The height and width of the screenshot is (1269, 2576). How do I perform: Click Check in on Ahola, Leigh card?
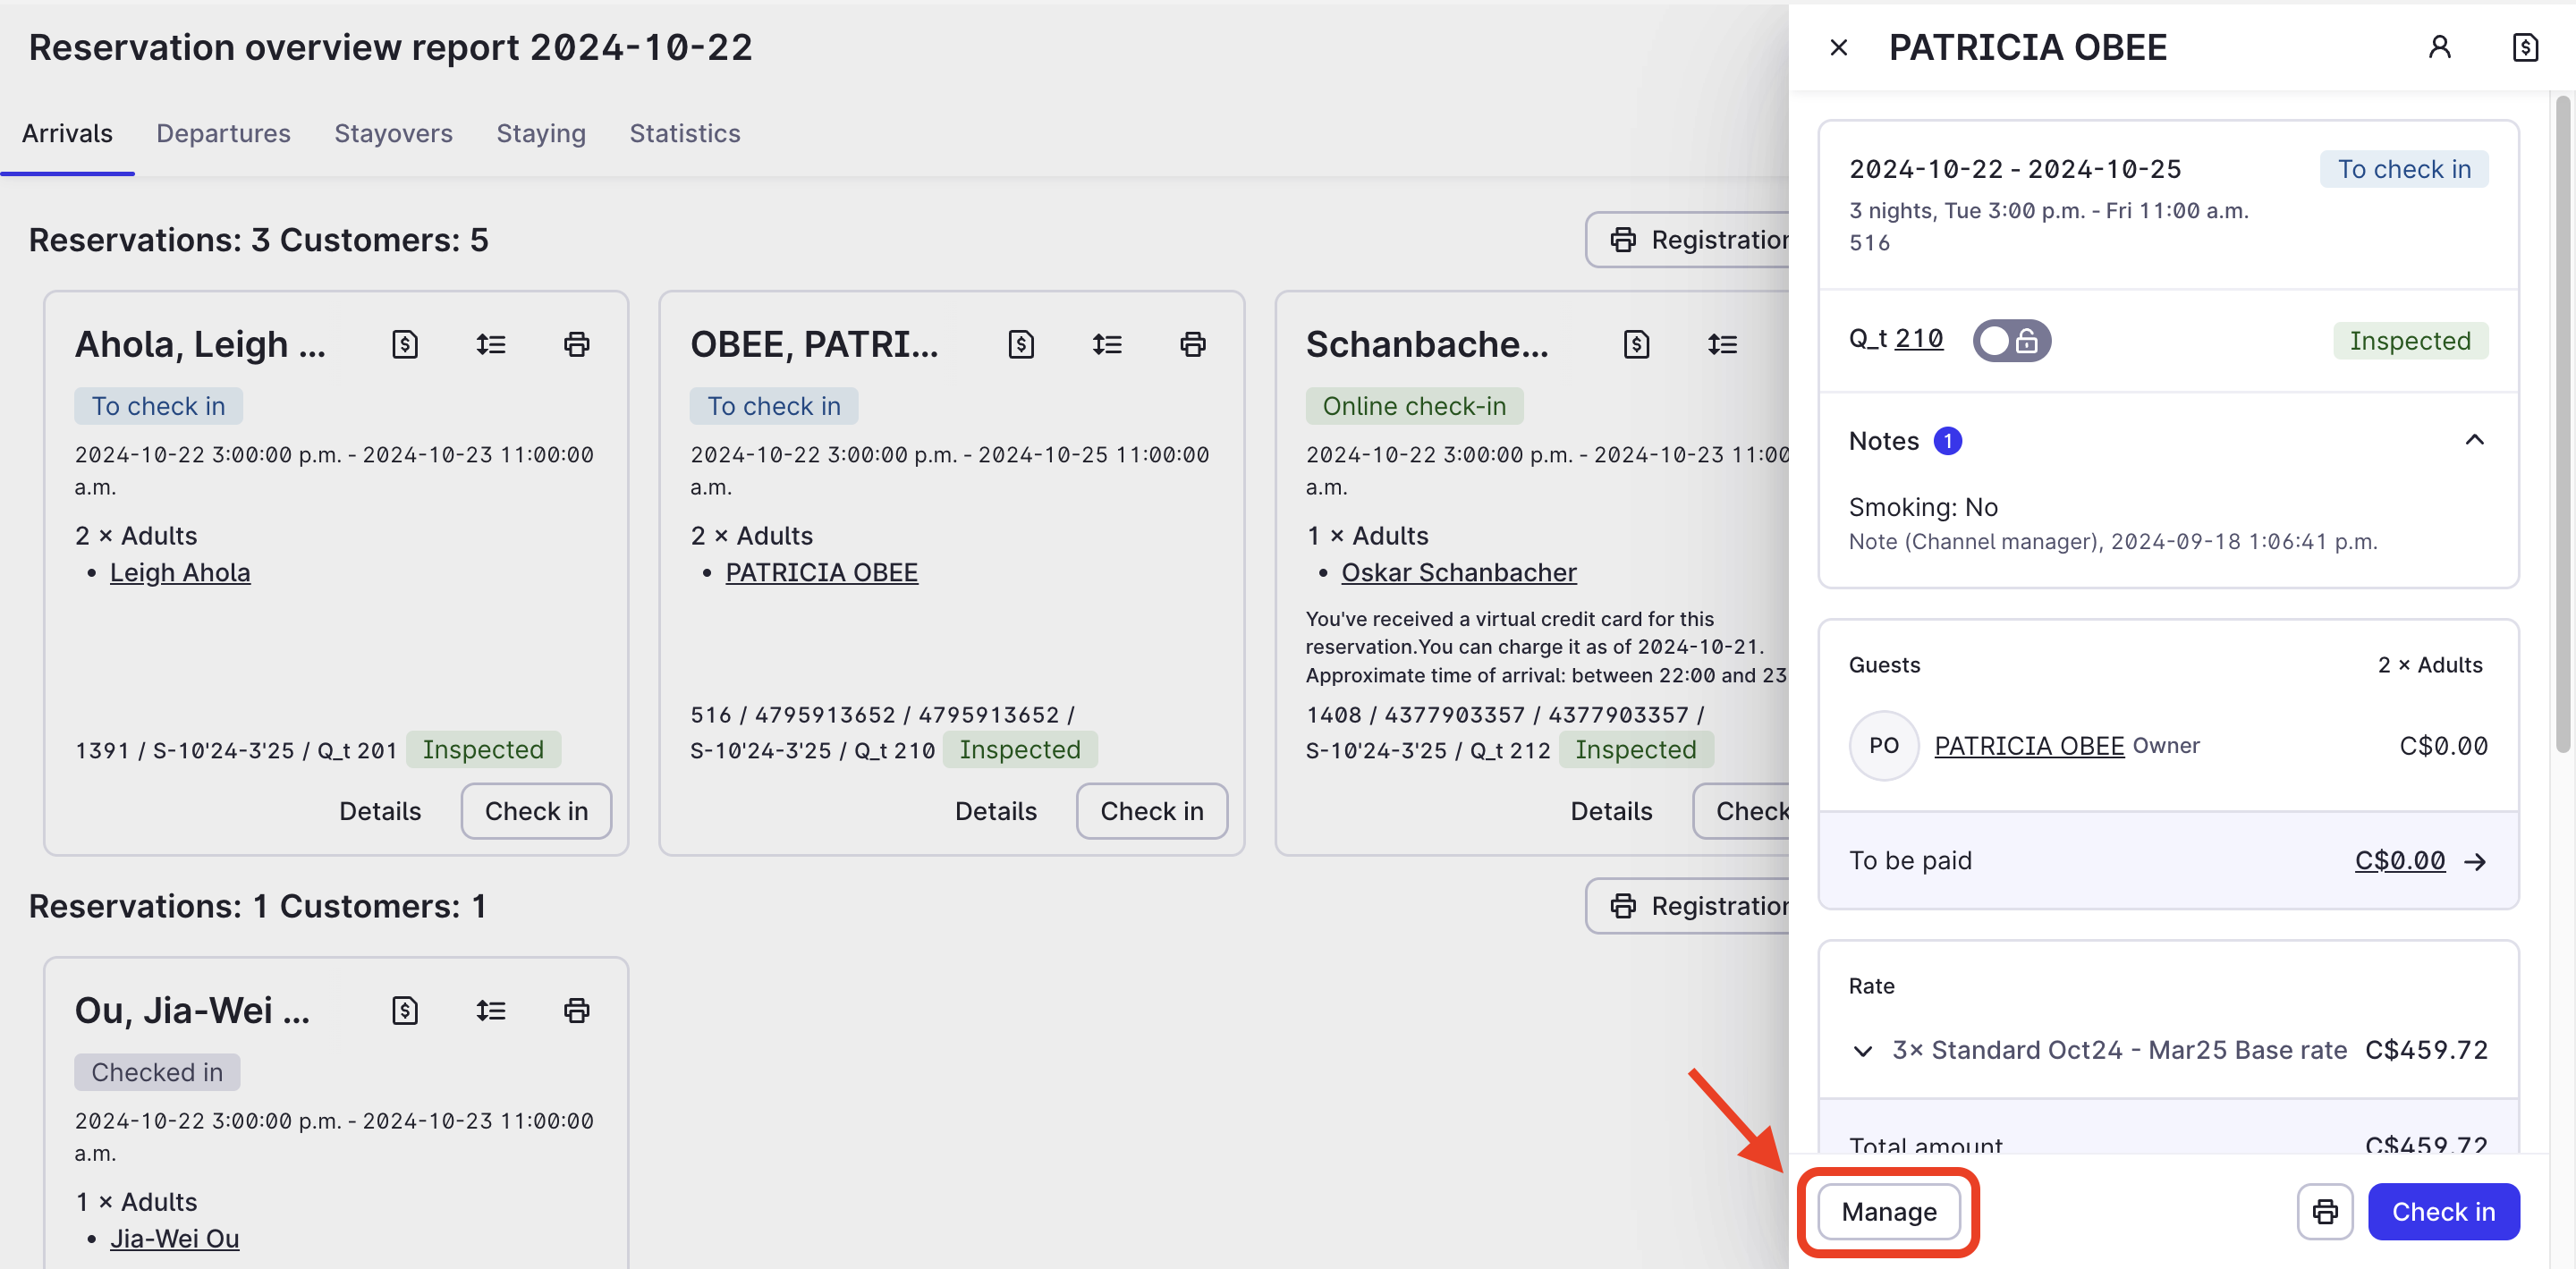tap(536, 810)
